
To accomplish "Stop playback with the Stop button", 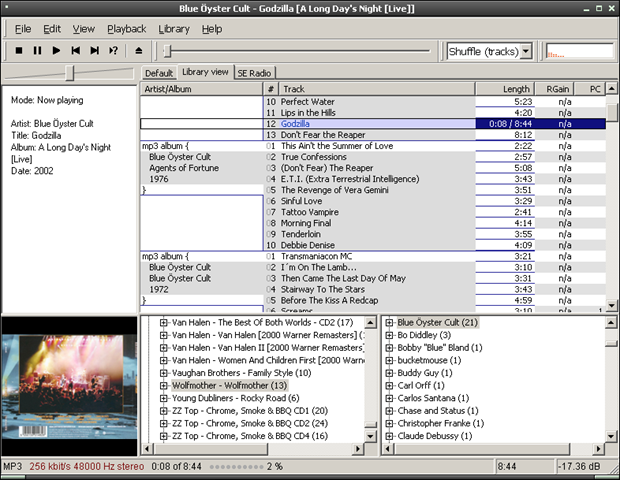I will point(19,51).
